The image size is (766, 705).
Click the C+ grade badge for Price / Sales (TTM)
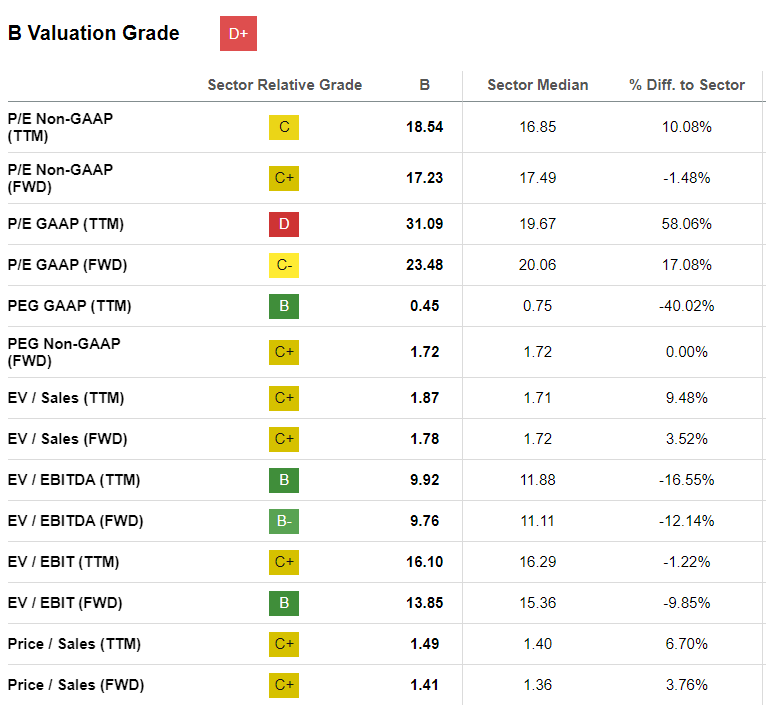coord(284,644)
